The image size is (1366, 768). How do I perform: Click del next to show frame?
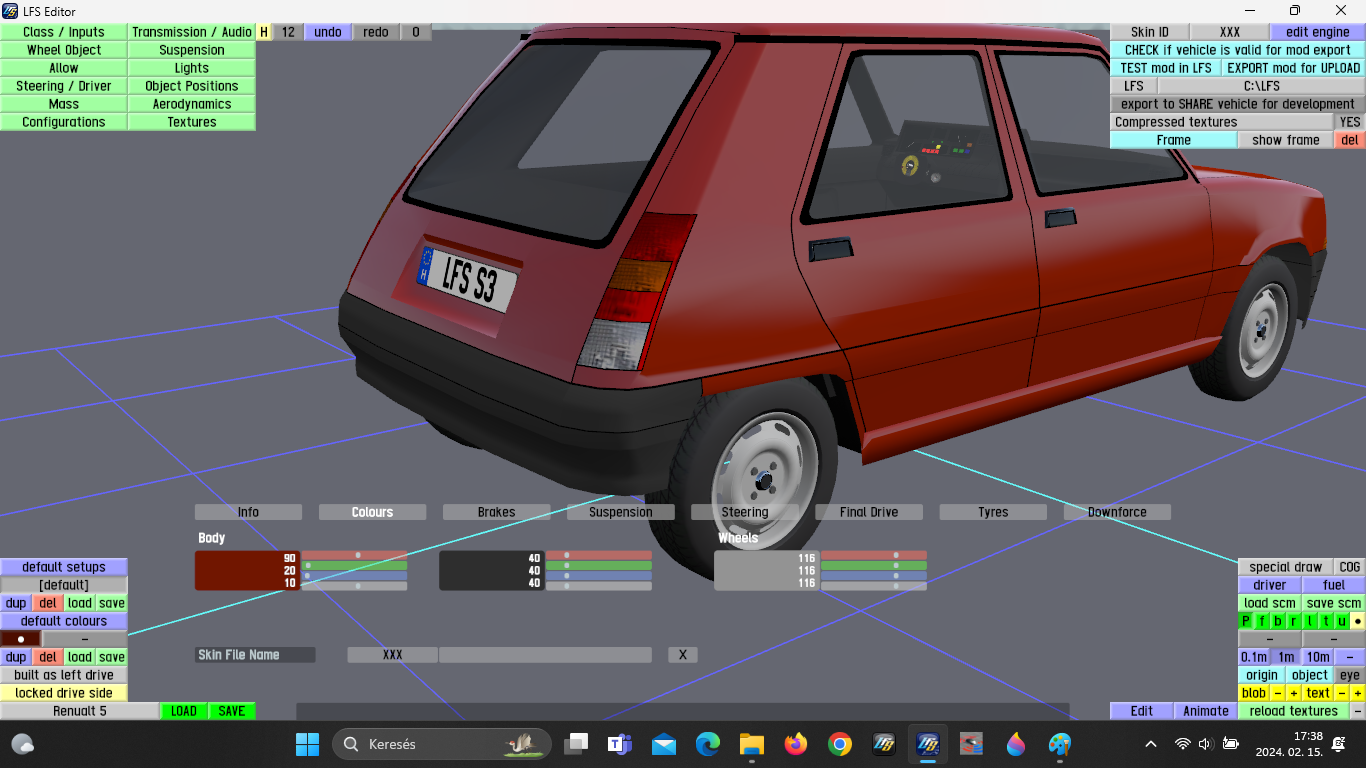click(1350, 140)
